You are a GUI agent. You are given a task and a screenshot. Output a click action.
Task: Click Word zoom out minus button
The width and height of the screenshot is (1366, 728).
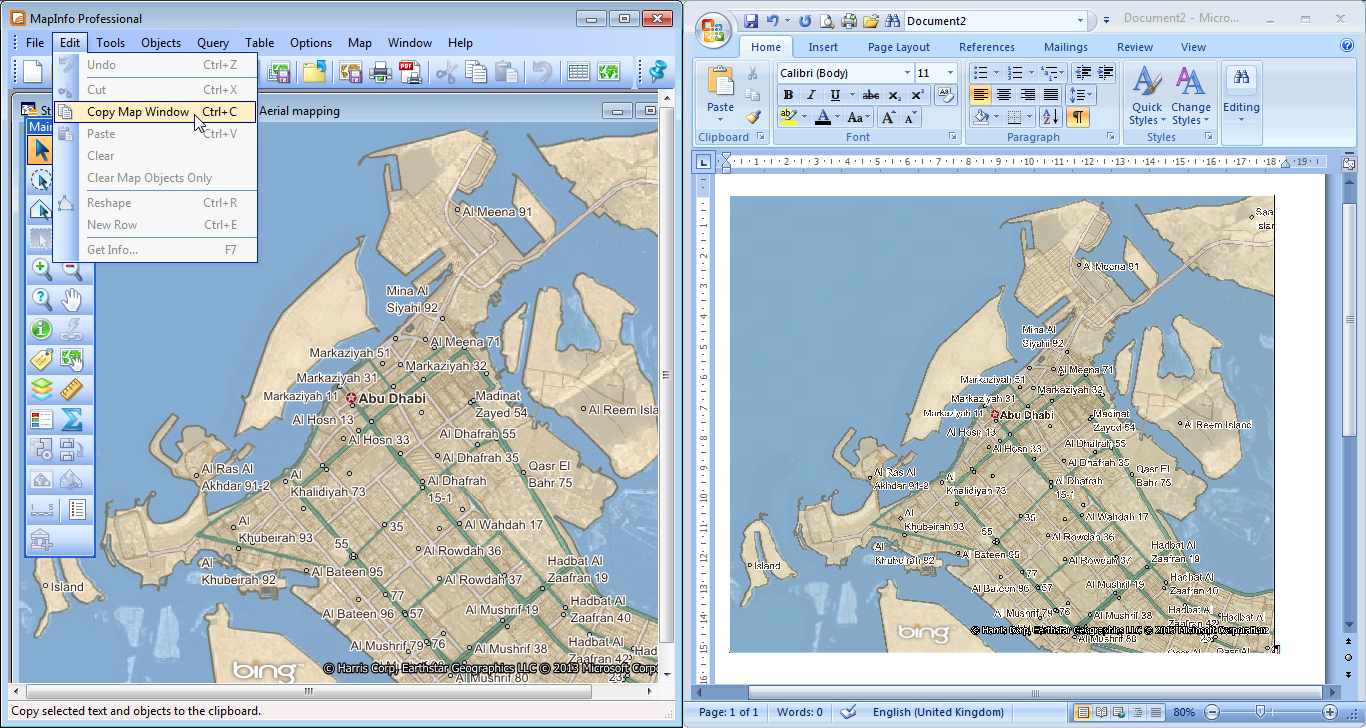click(1212, 712)
